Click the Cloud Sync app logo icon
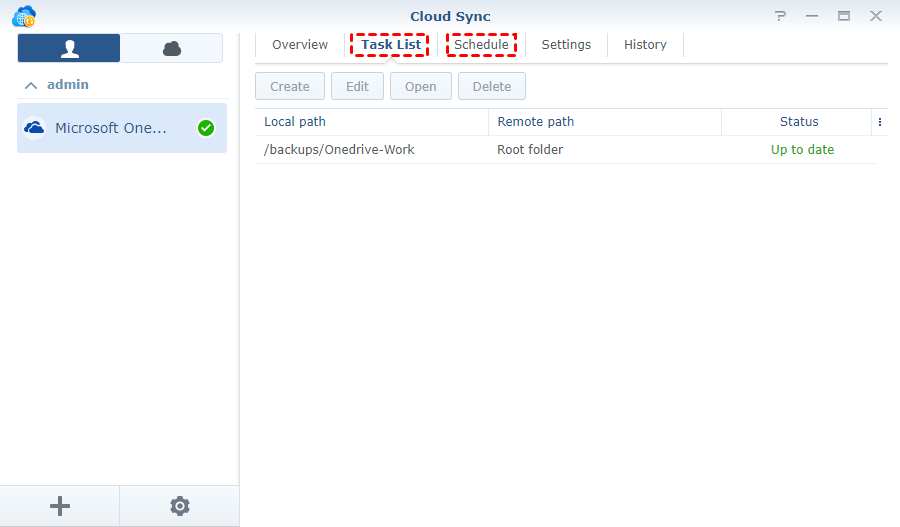The height and width of the screenshot is (527, 900). pyautogui.click(x=24, y=16)
